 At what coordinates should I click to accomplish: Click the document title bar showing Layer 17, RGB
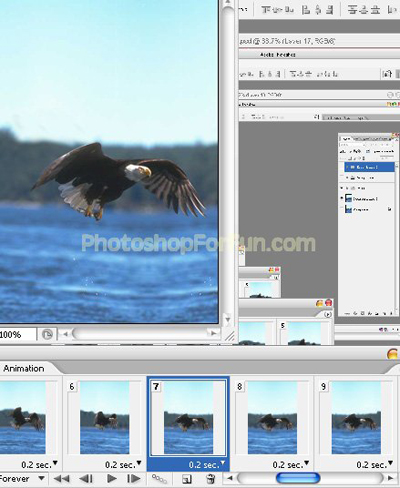[319, 41]
